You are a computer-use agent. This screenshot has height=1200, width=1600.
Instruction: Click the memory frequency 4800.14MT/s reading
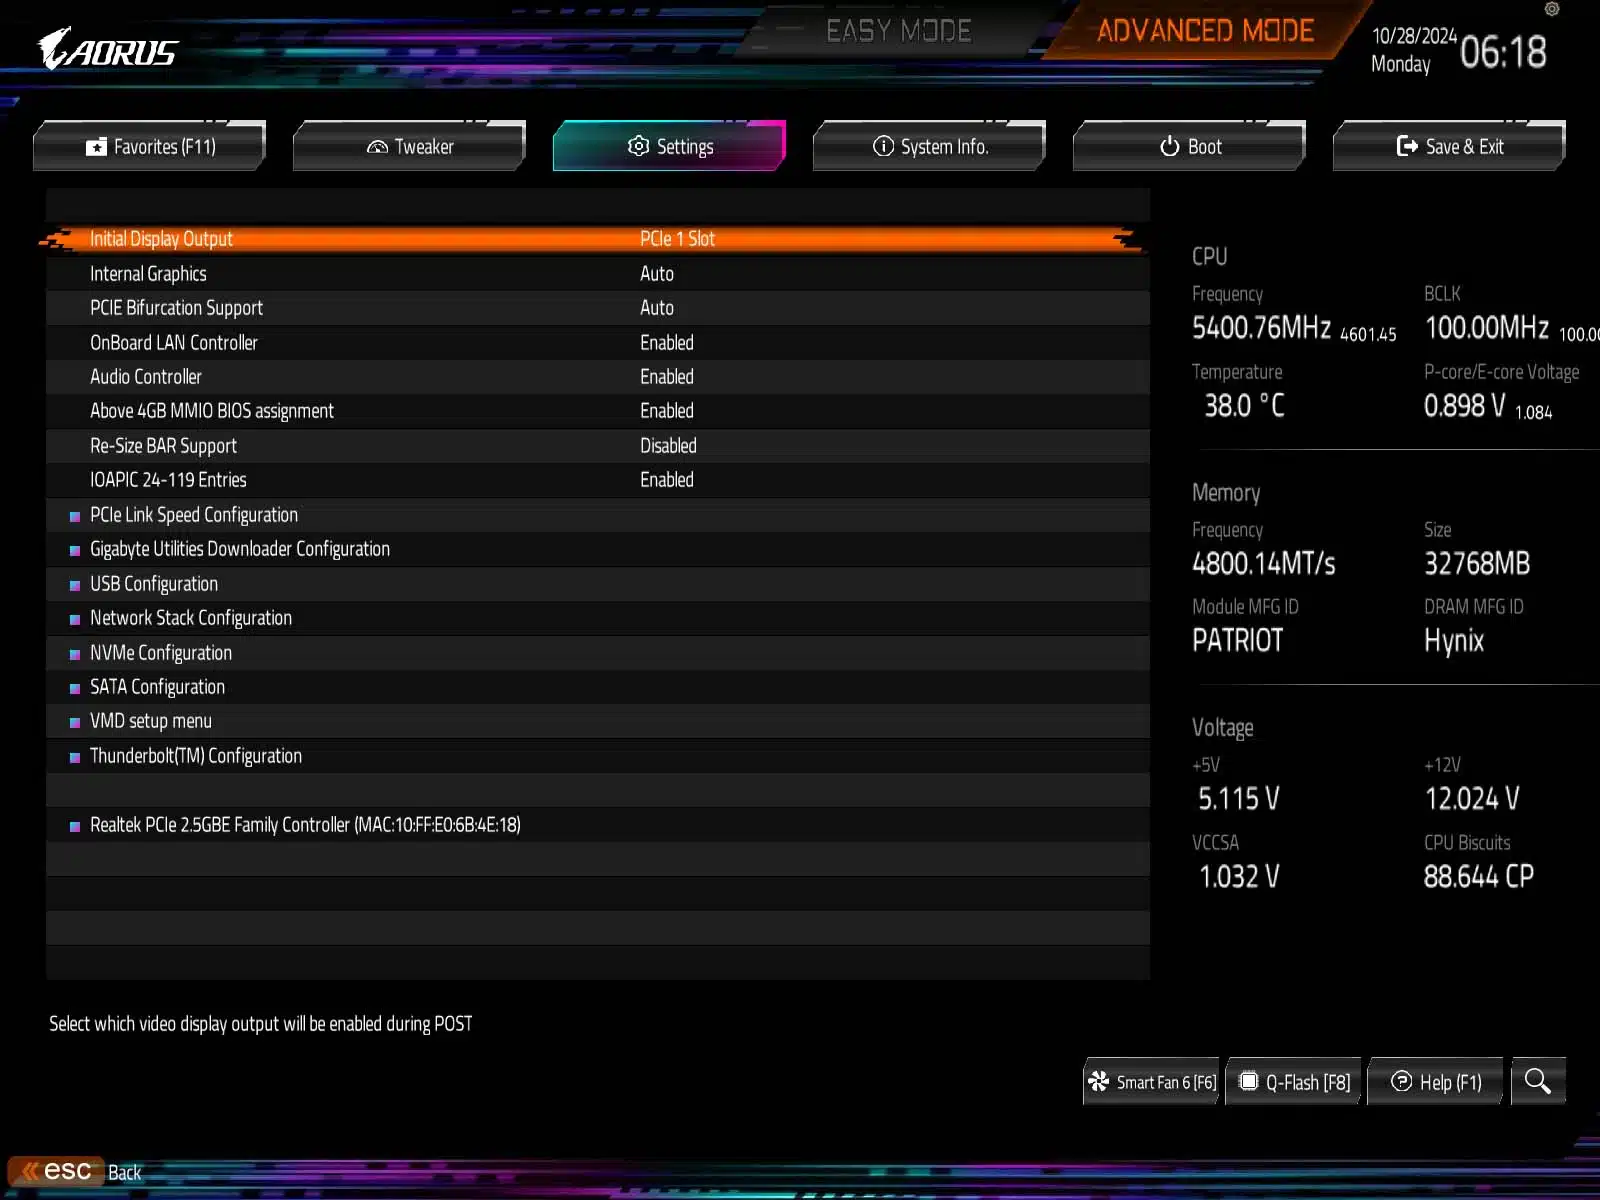pyautogui.click(x=1264, y=564)
